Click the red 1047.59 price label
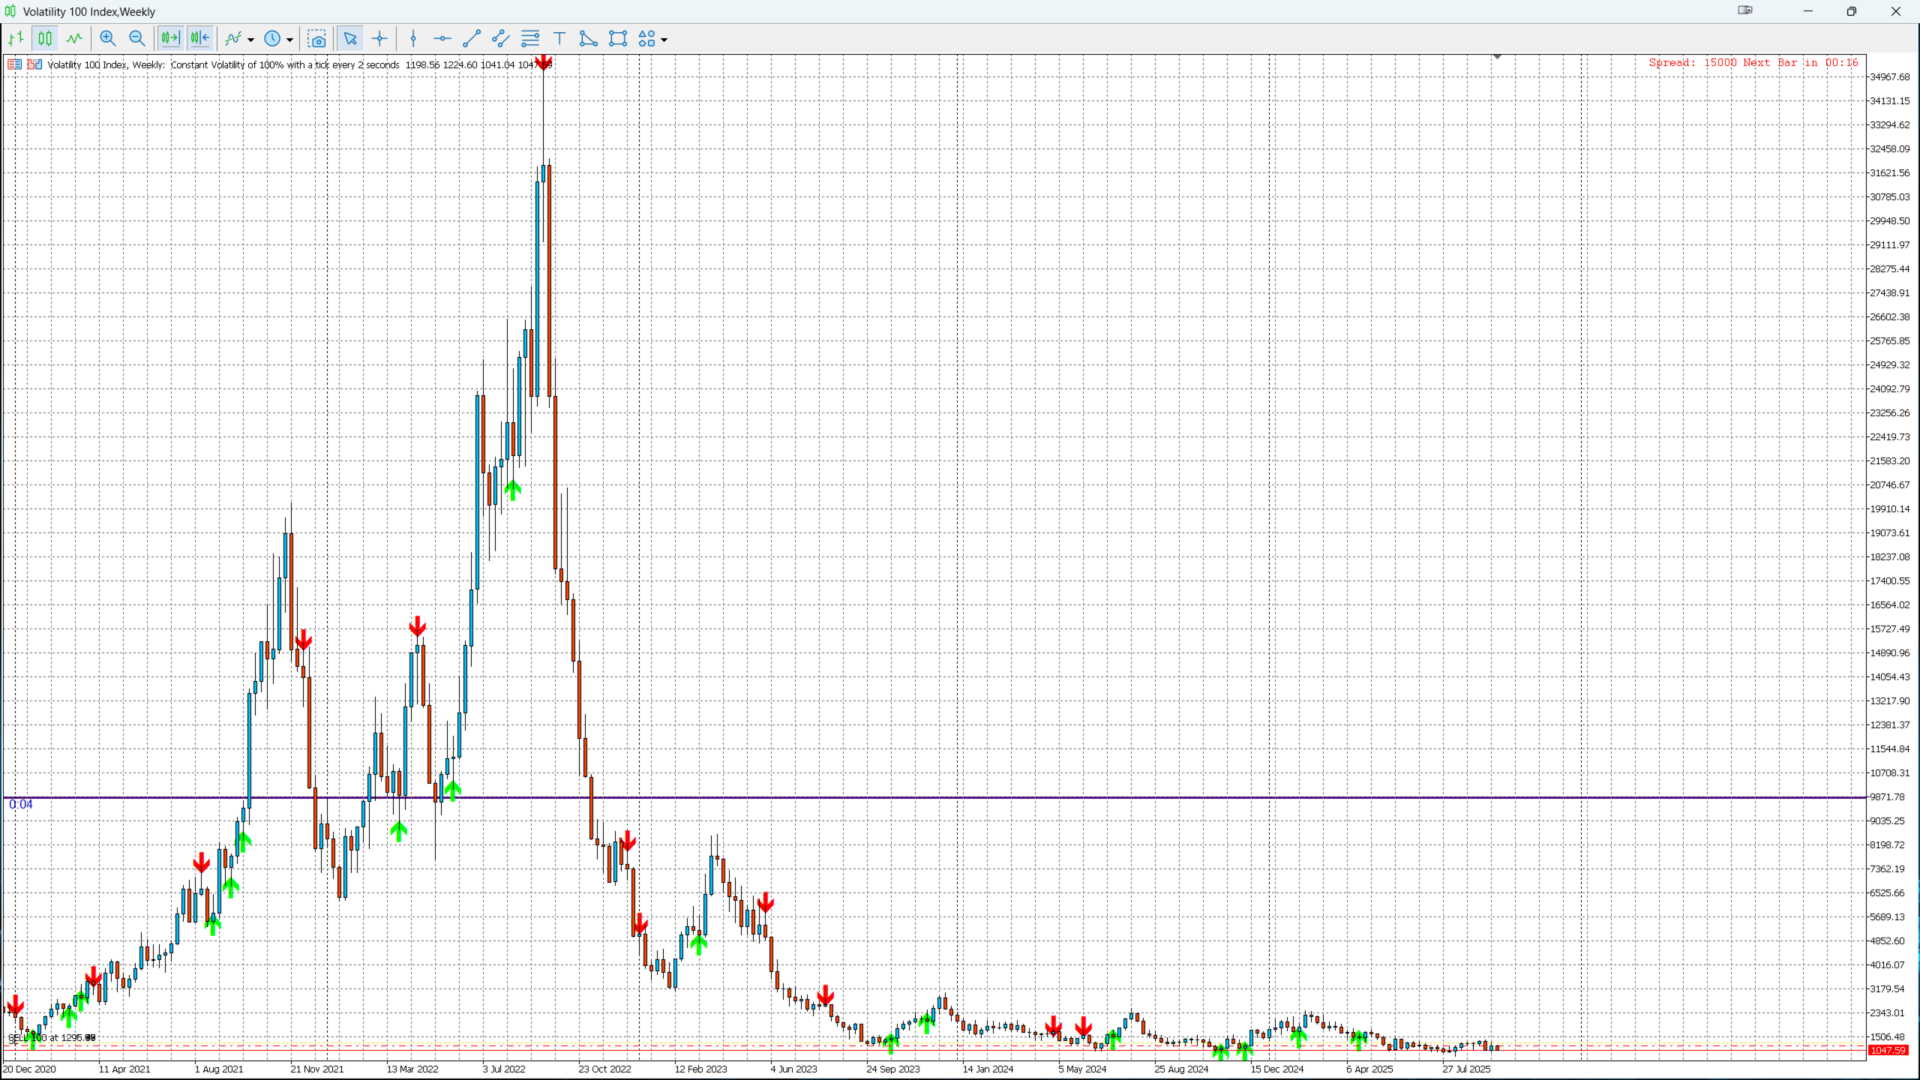Viewport: 1920px width, 1080px height. click(1887, 1050)
